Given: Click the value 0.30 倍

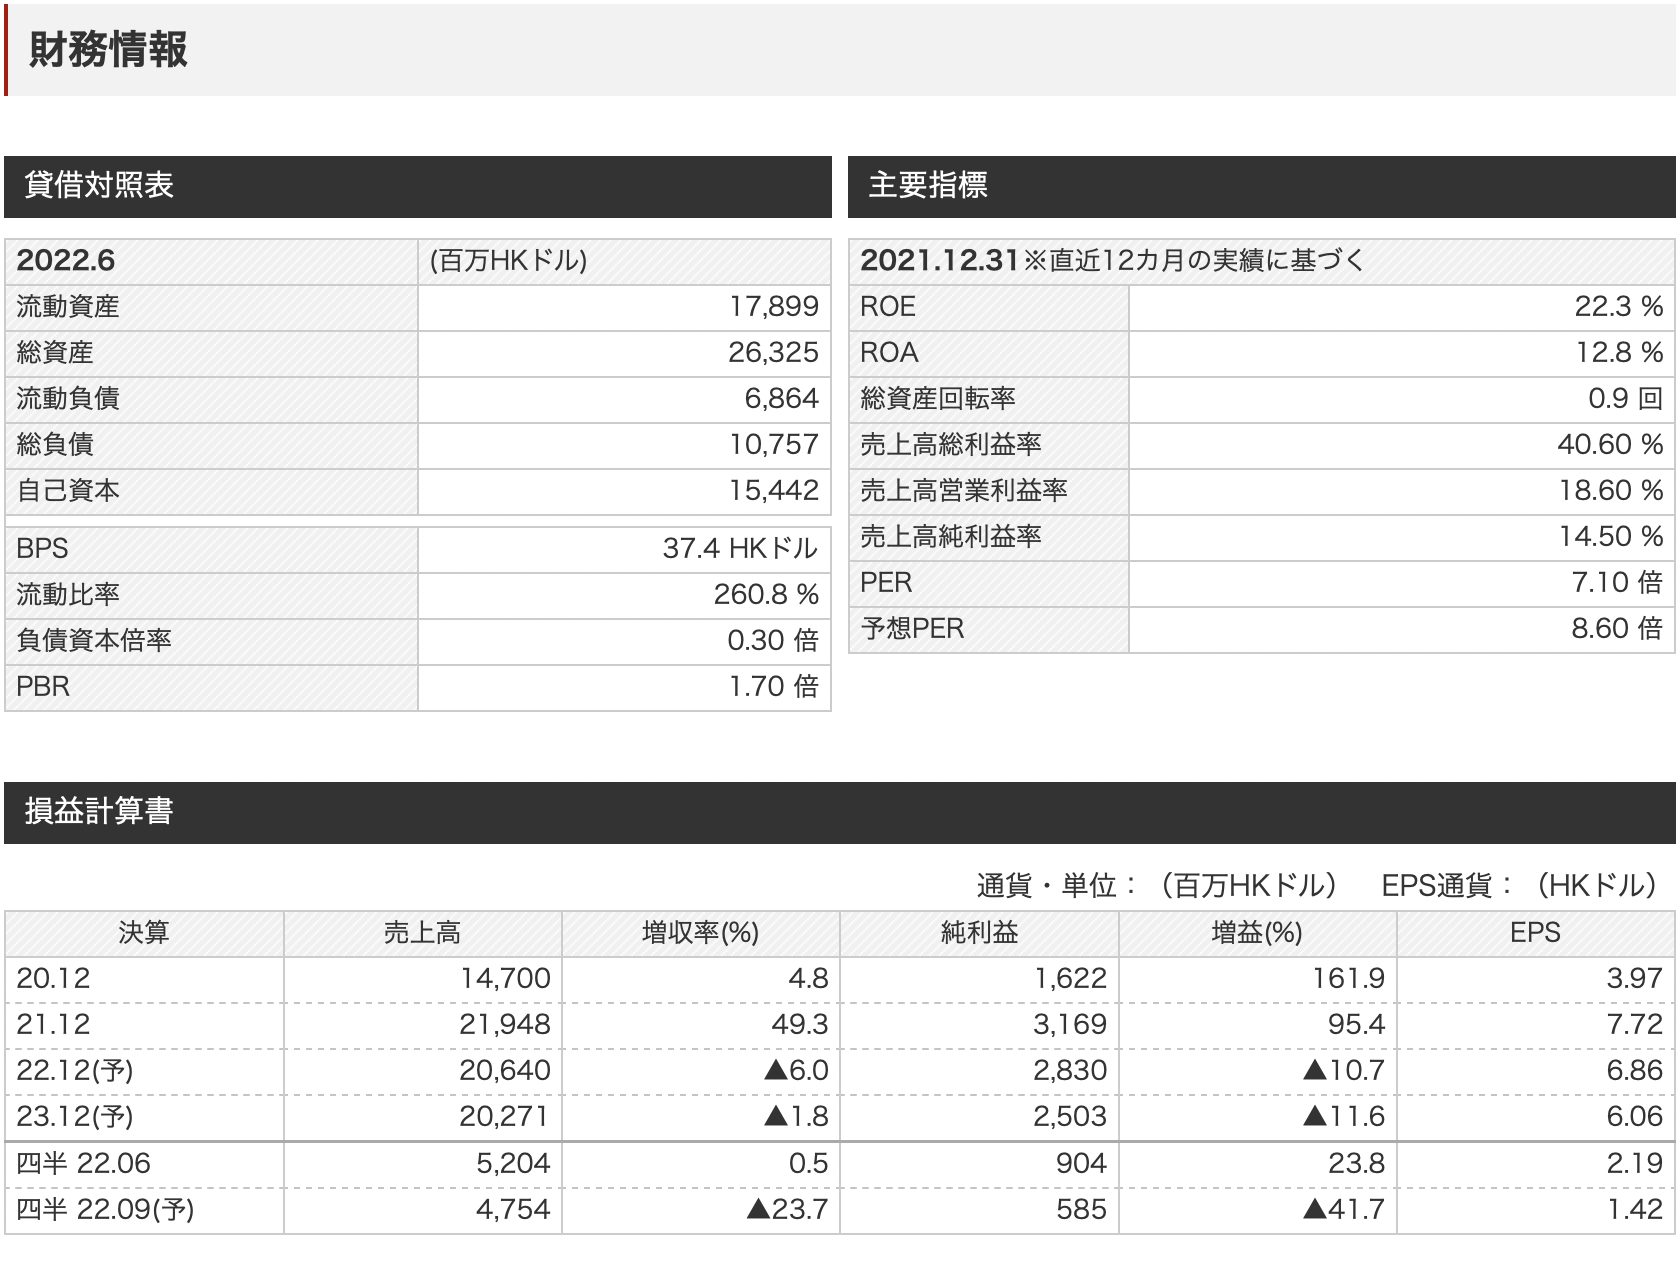Looking at the screenshot, I should coord(774,641).
